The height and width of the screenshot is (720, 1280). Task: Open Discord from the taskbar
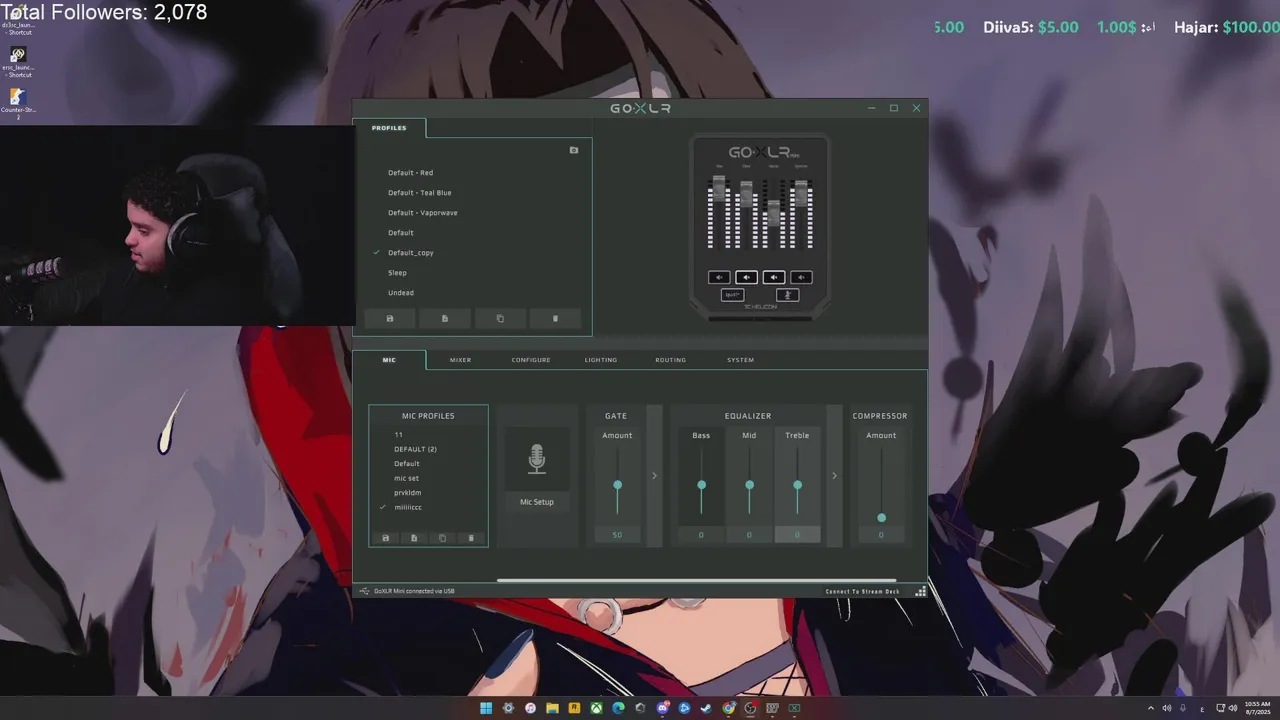[662, 708]
